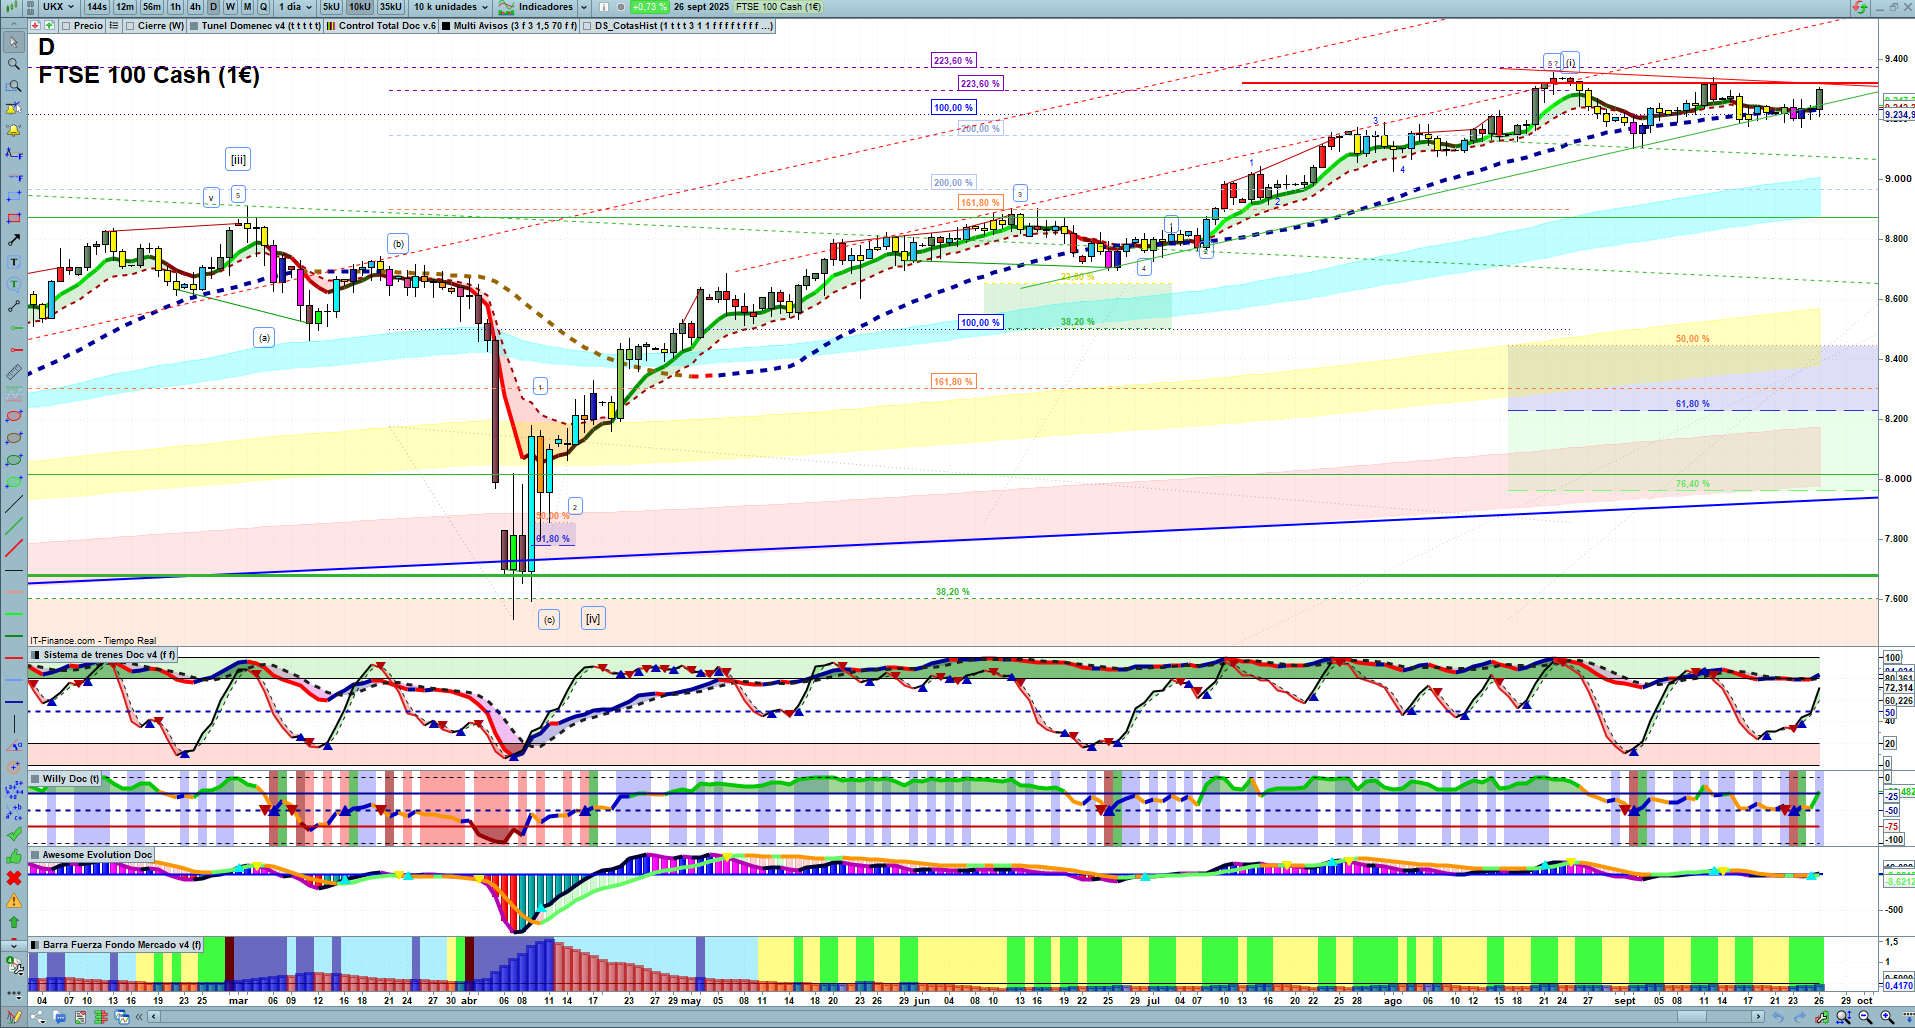The height and width of the screenshot is (1028, 1915).
Task: Click the info icon next to Indicadores
Action: [604, 7]
